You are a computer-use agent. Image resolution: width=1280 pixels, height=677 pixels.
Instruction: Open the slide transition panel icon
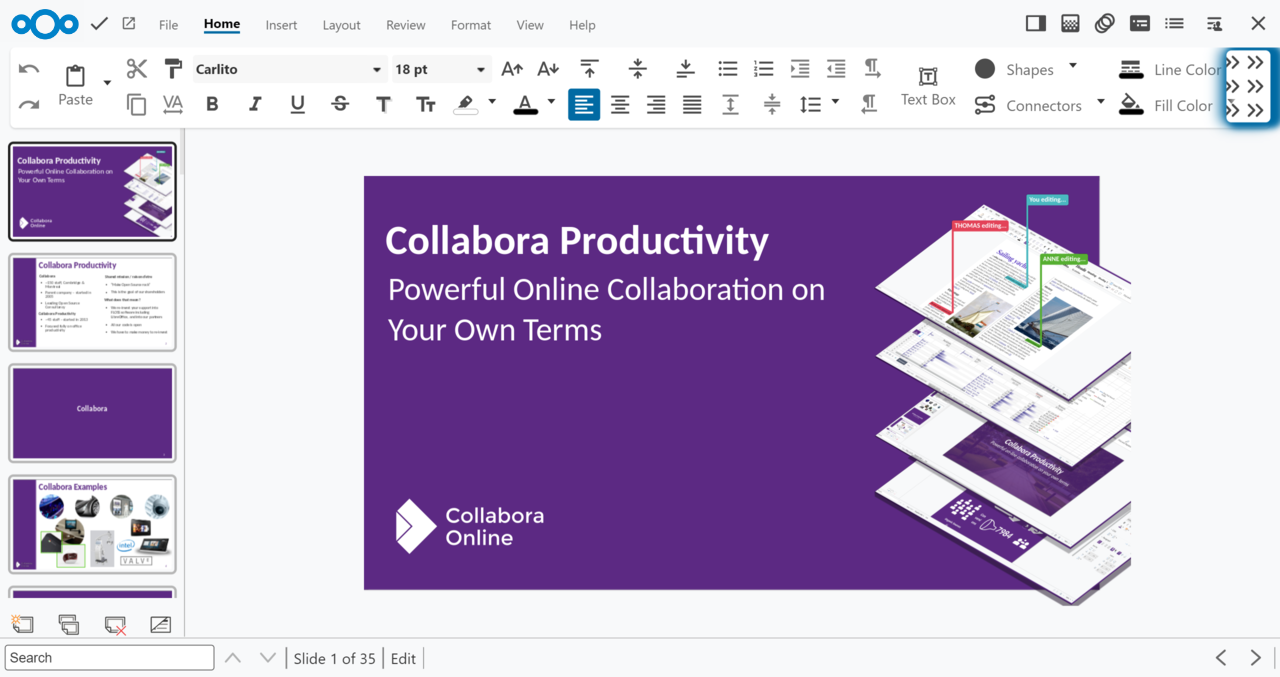pos(1070,24)
